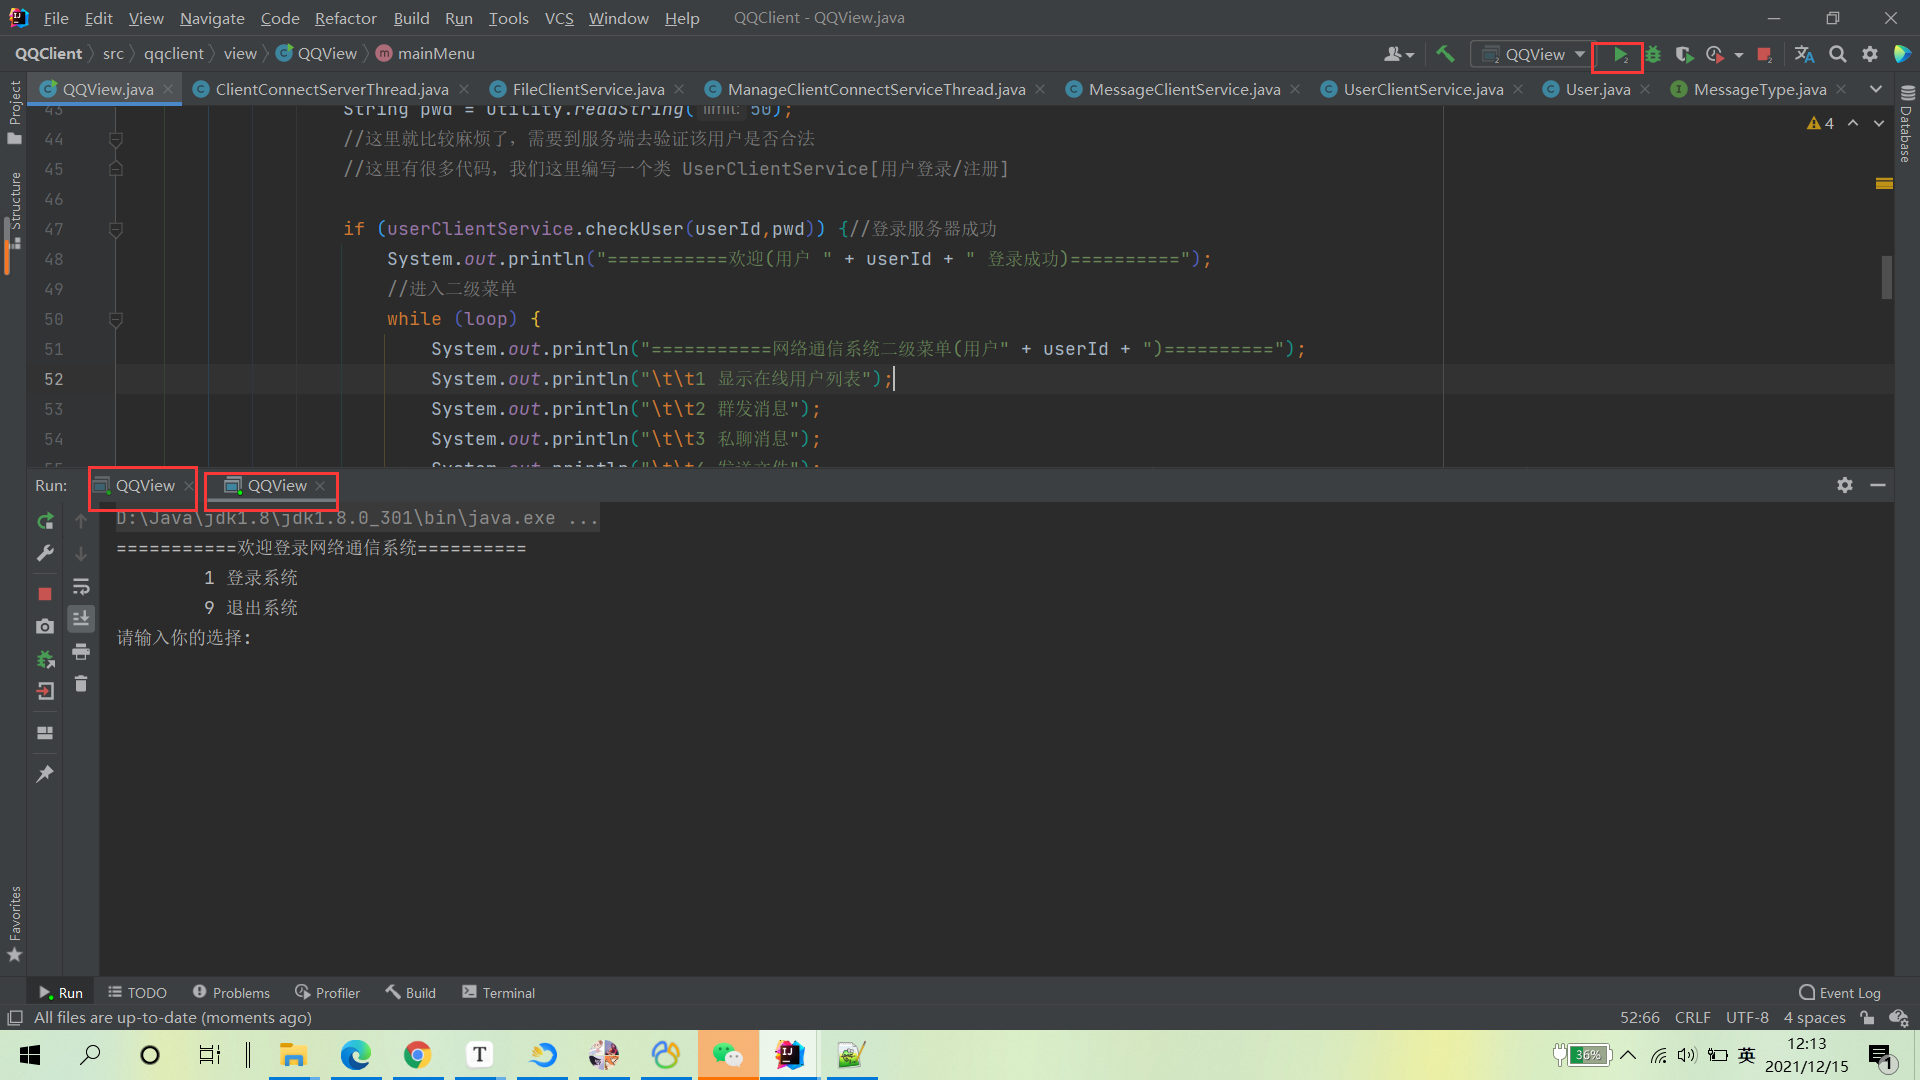Viewport: 1920px width, 1080px height.
Task: Jump down the stack trace arrow
Action: (x=81, y=553)
